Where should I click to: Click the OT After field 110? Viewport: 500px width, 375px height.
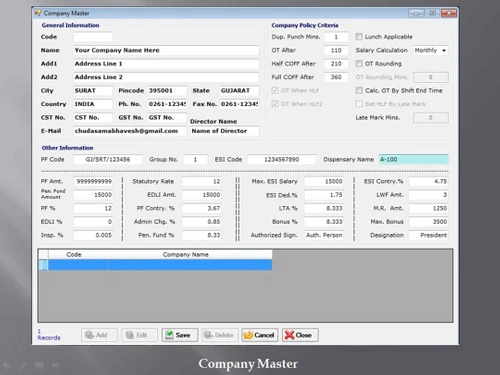tap(336, 50)
